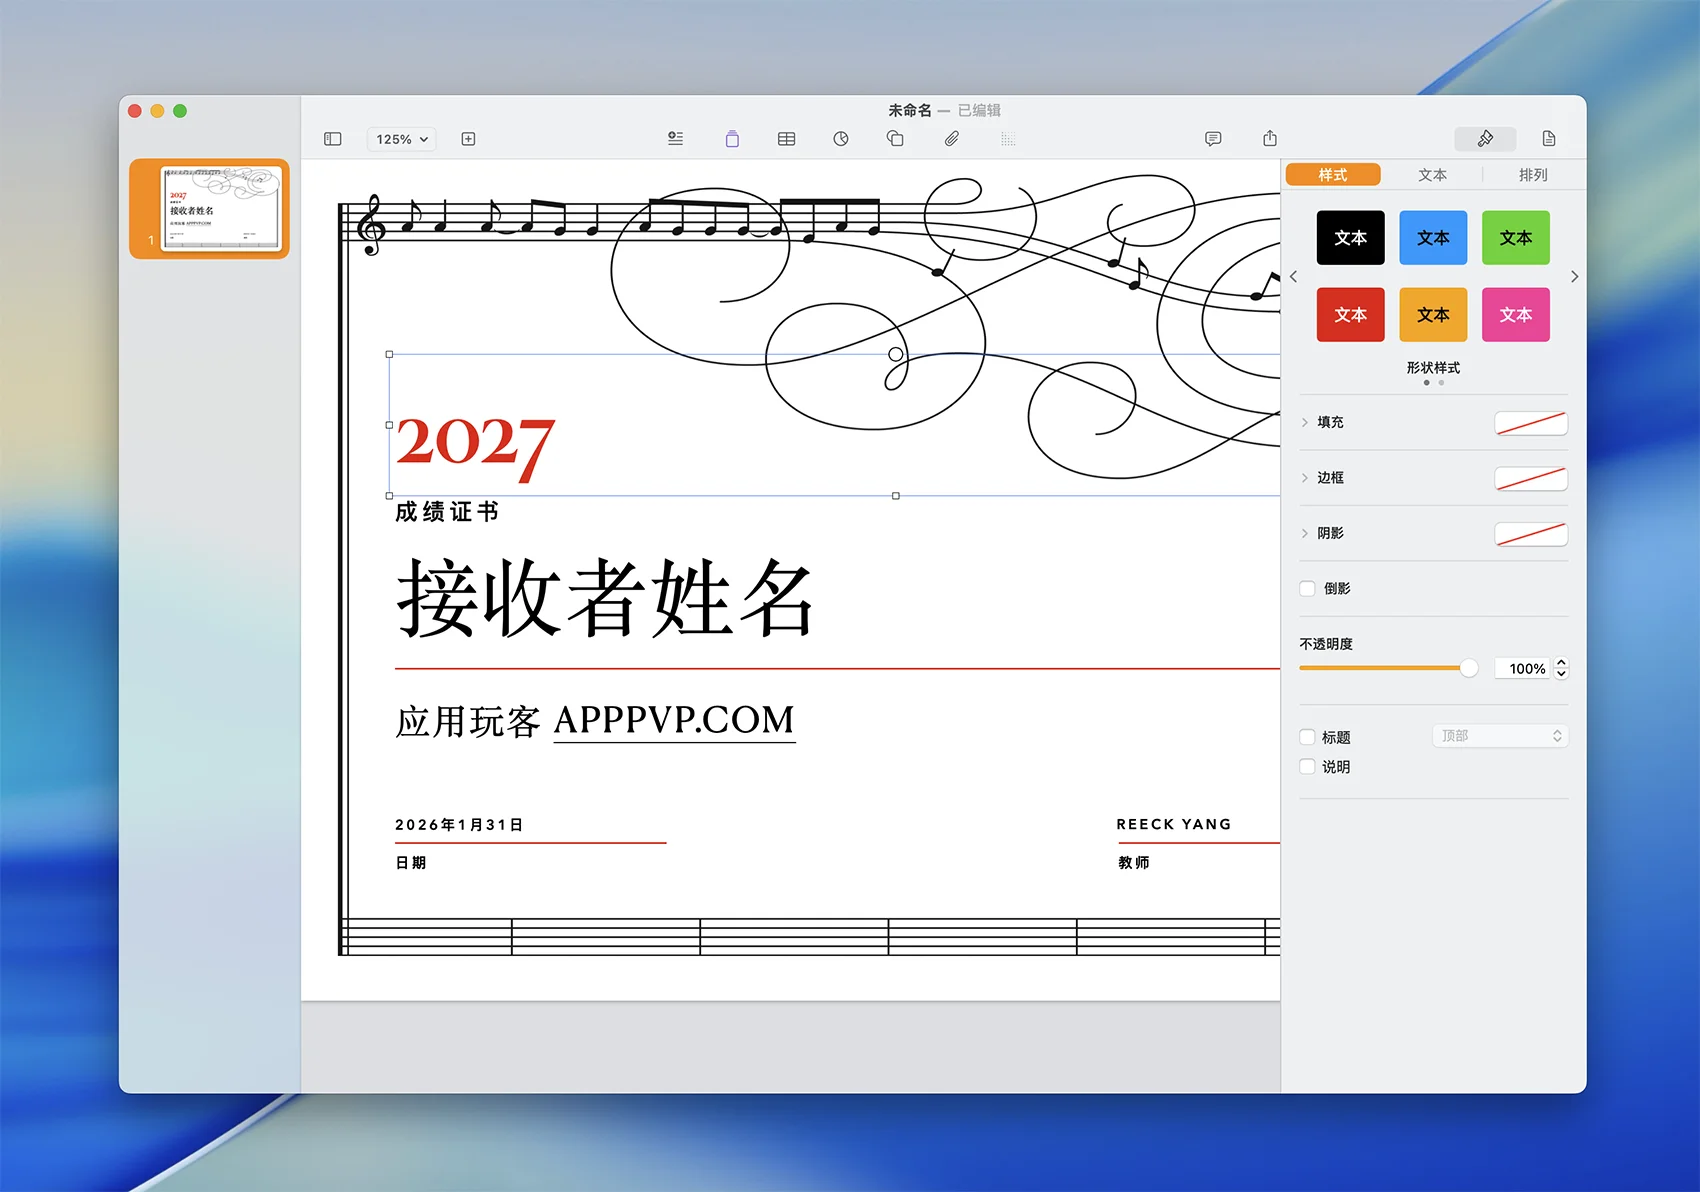Screen dimensions: 1700x1192
Task: Open the 125% zoom dropdown
Action: click(402, 139)
